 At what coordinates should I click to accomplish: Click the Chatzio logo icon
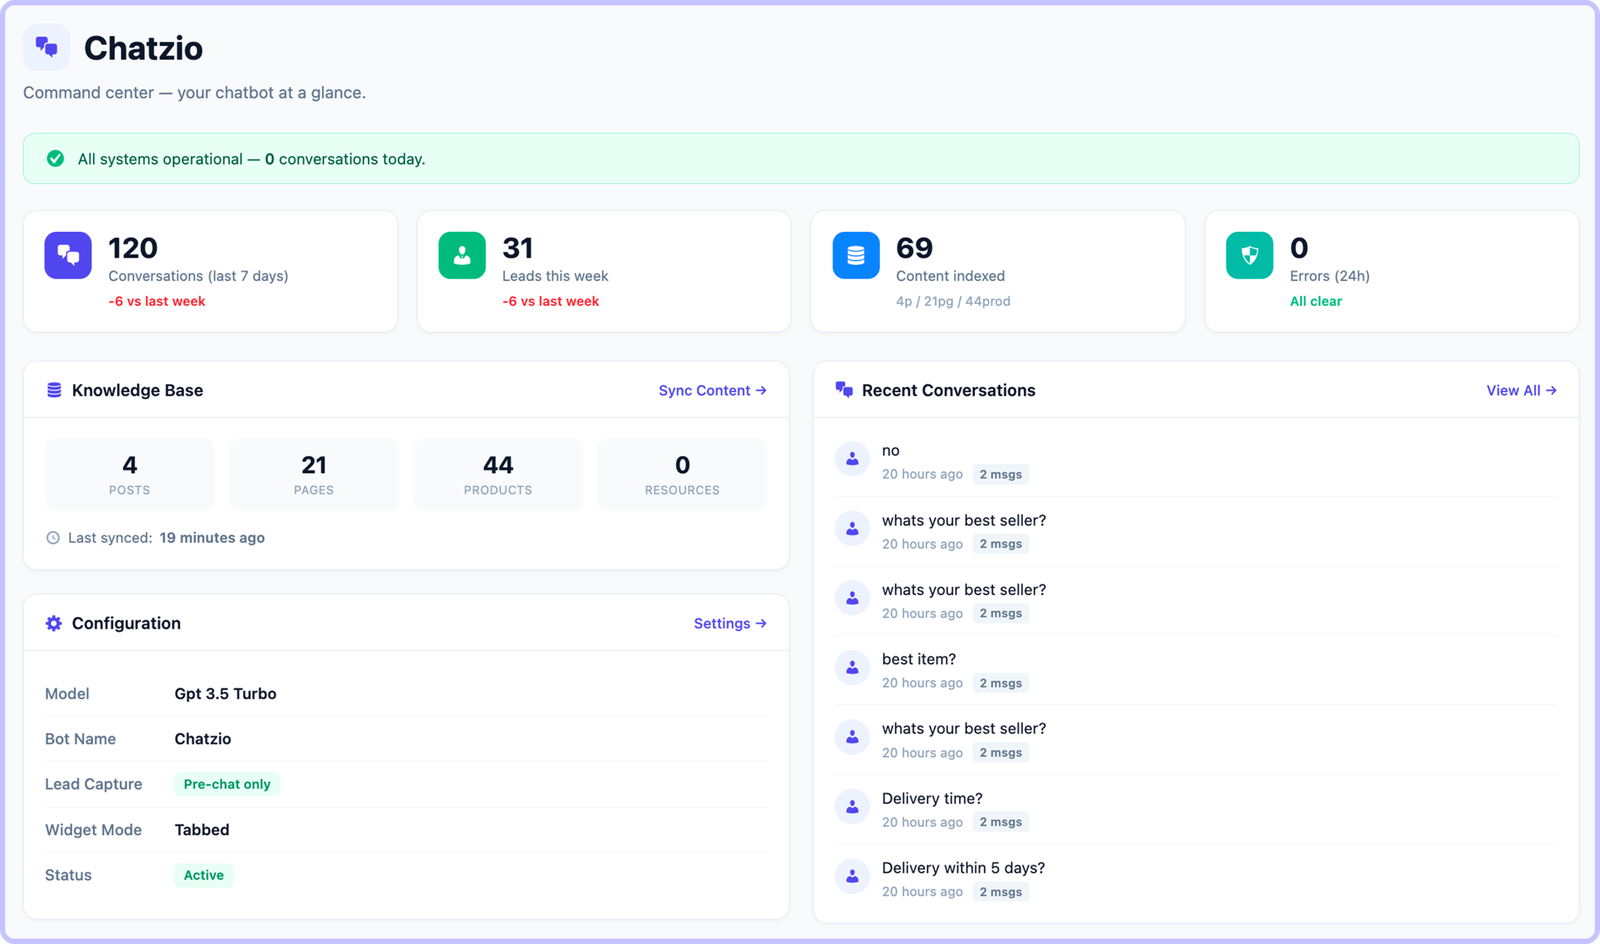(x=46, y=47)
